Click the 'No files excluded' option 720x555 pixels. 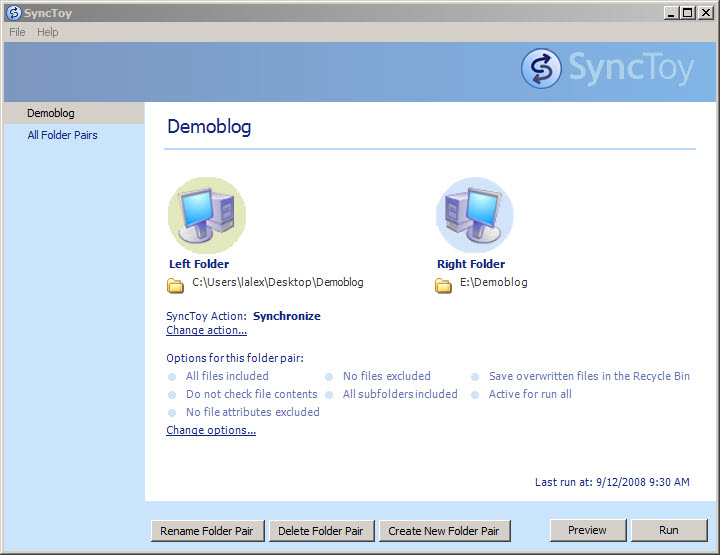click(387, 376)
